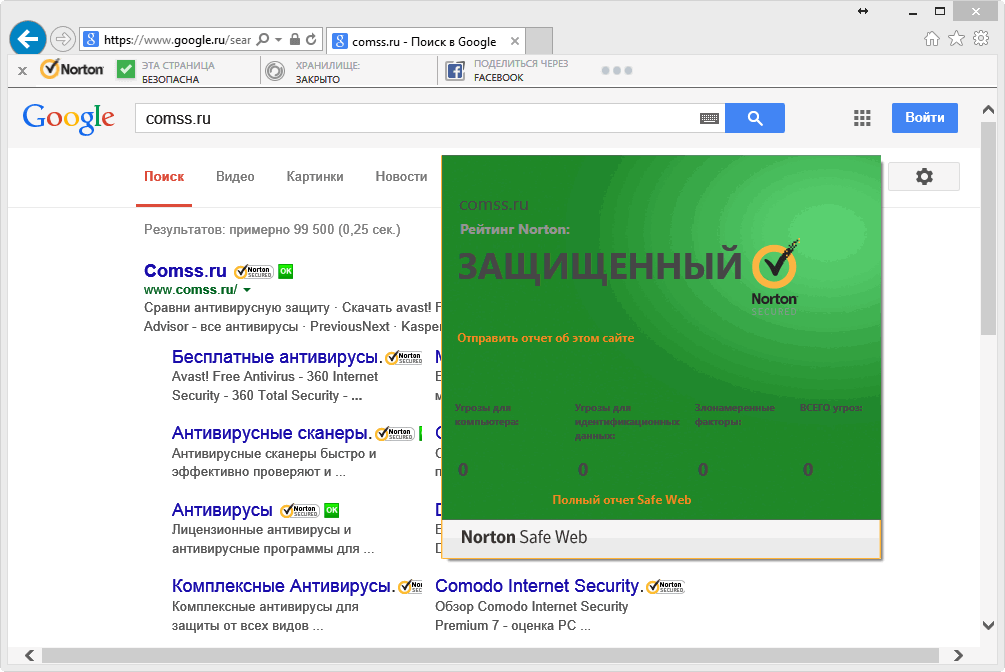Screen dimensions: 1005x672
Task: Go back with the browser back arrow
Action: pyautogui.click(x=28, y=39)
